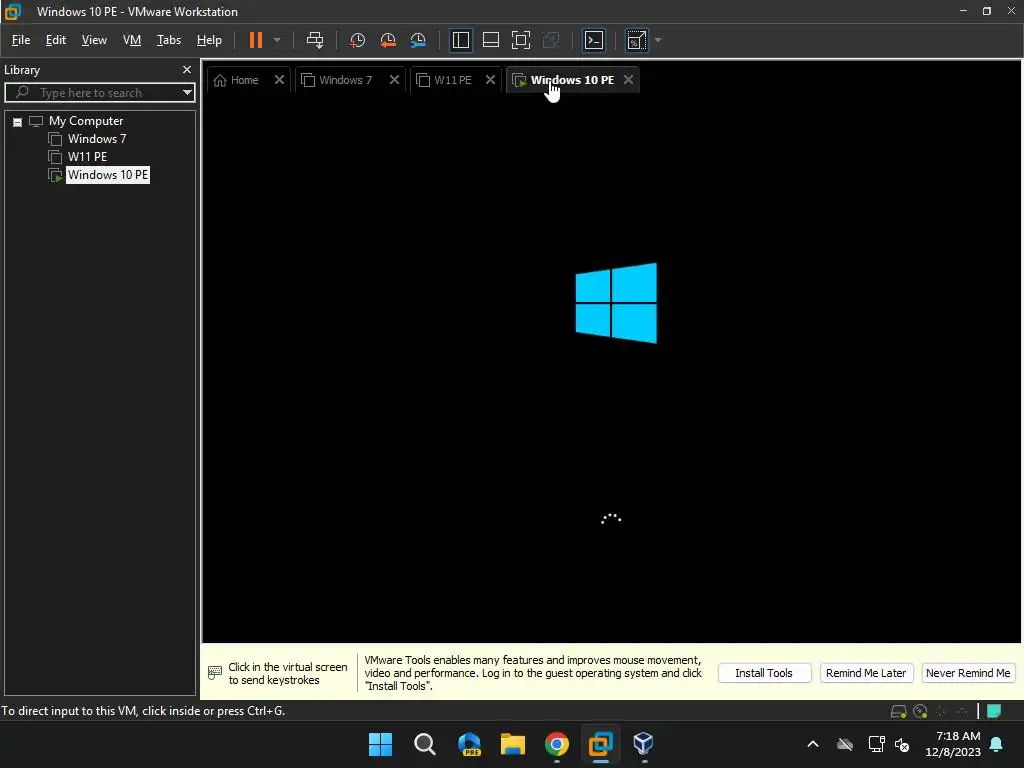
Task: Click Remind Me Later
Action: [x=866, y=673]
